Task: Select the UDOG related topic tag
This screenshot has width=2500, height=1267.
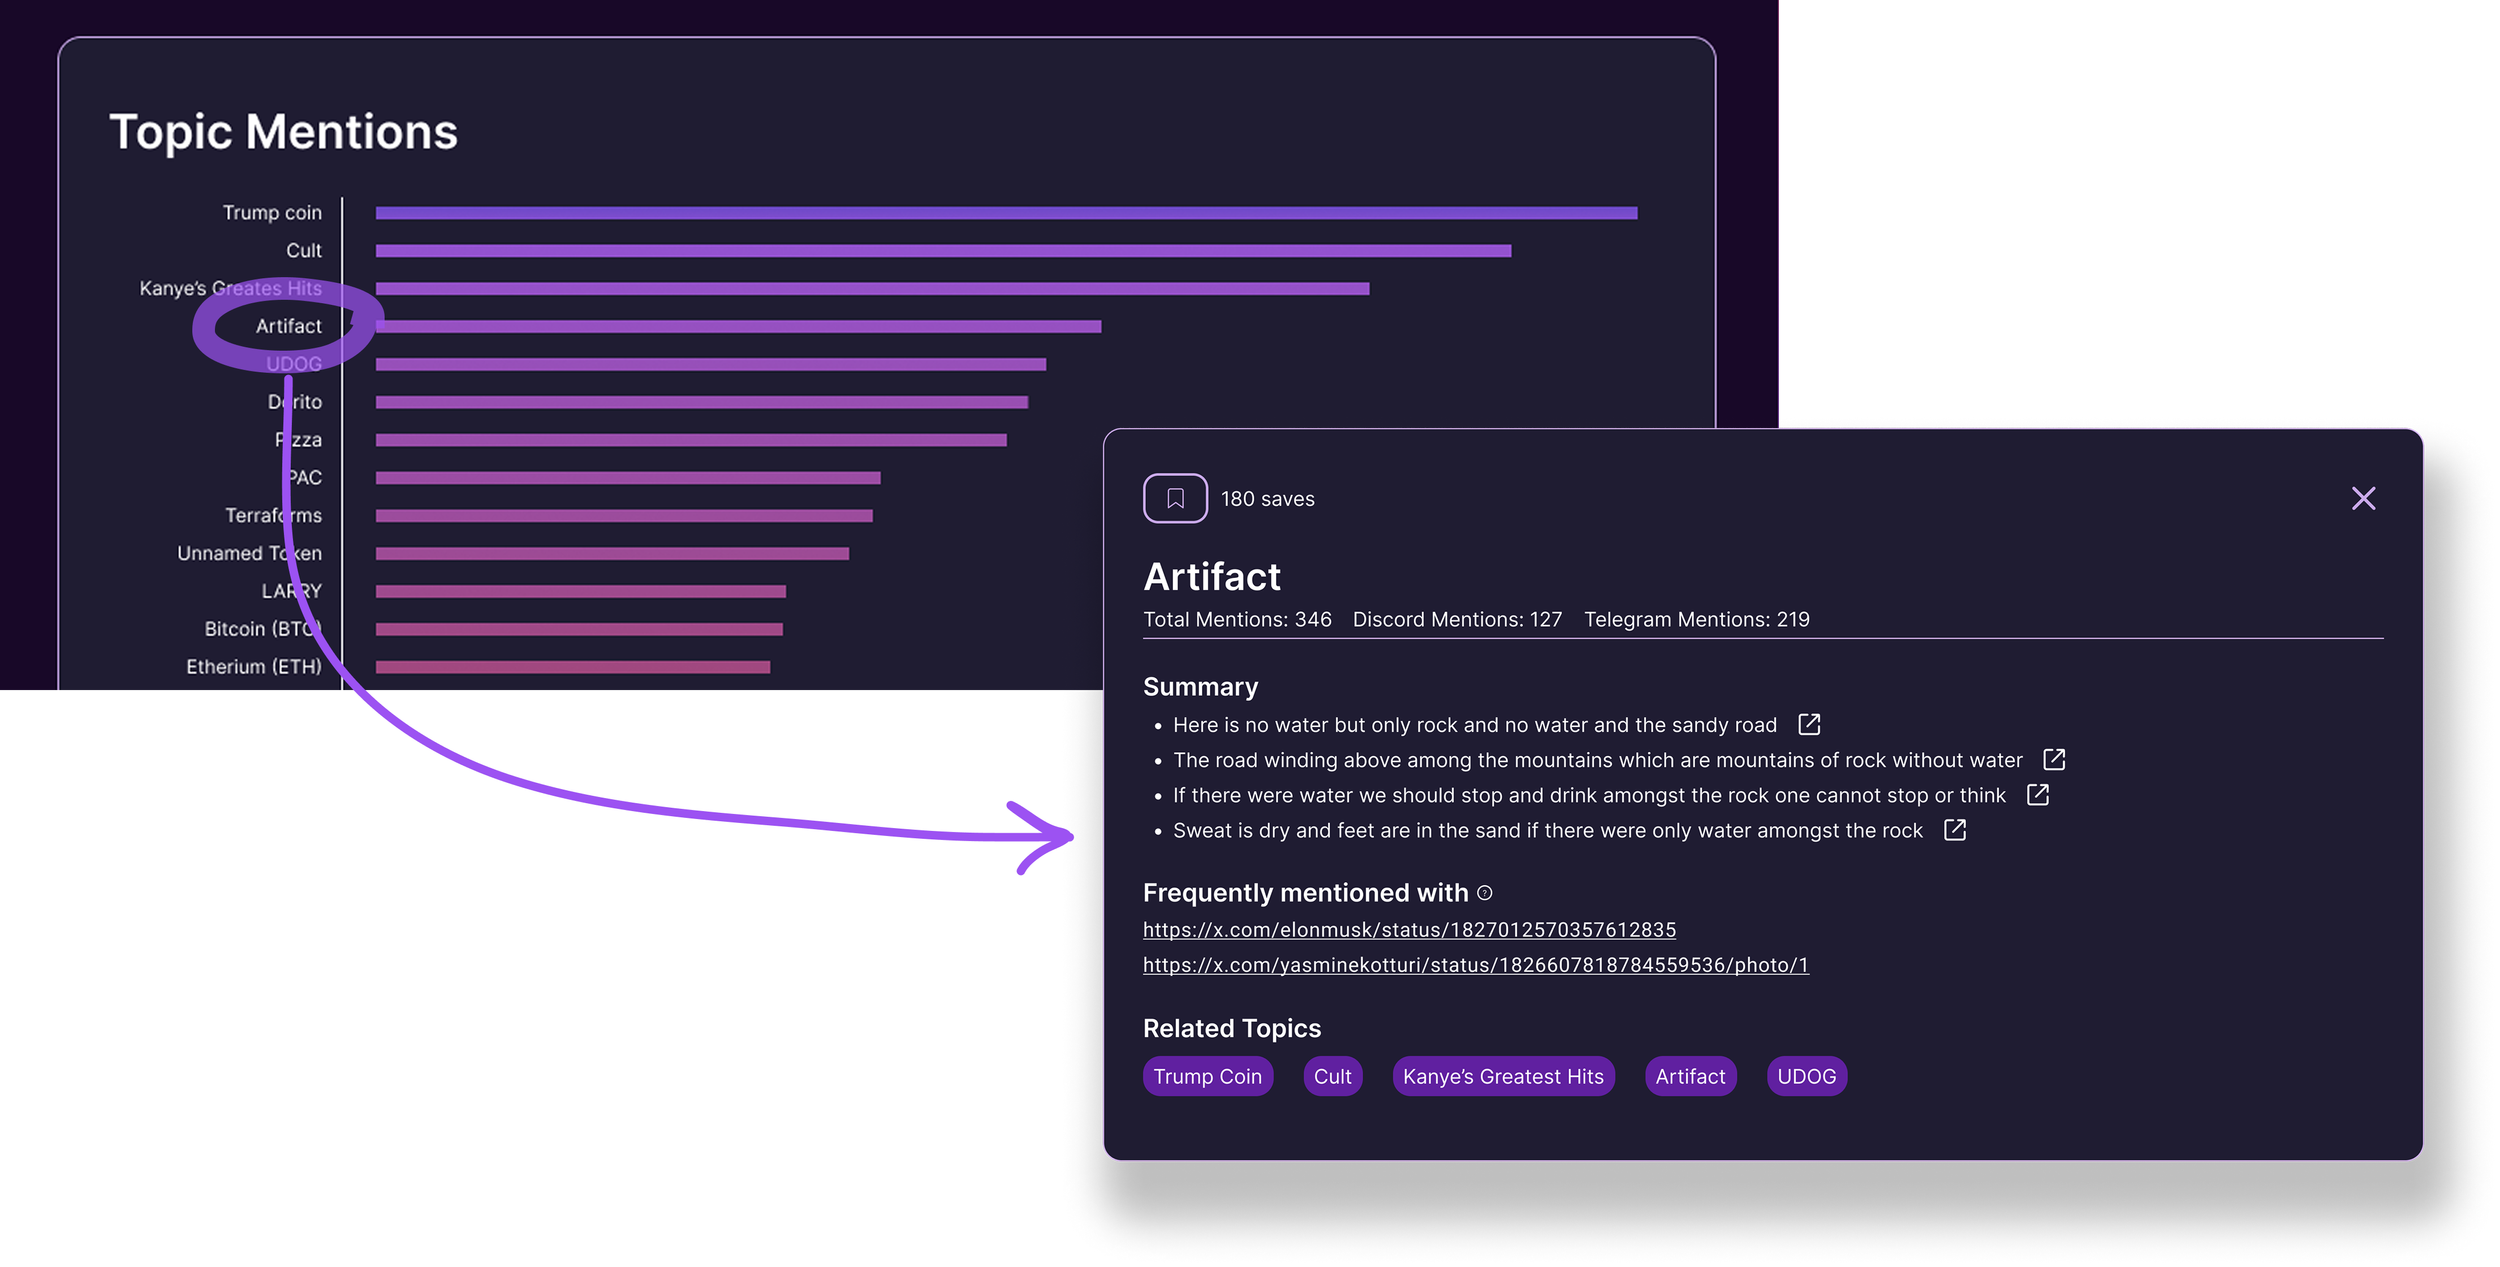Action: point(1806,1076)
